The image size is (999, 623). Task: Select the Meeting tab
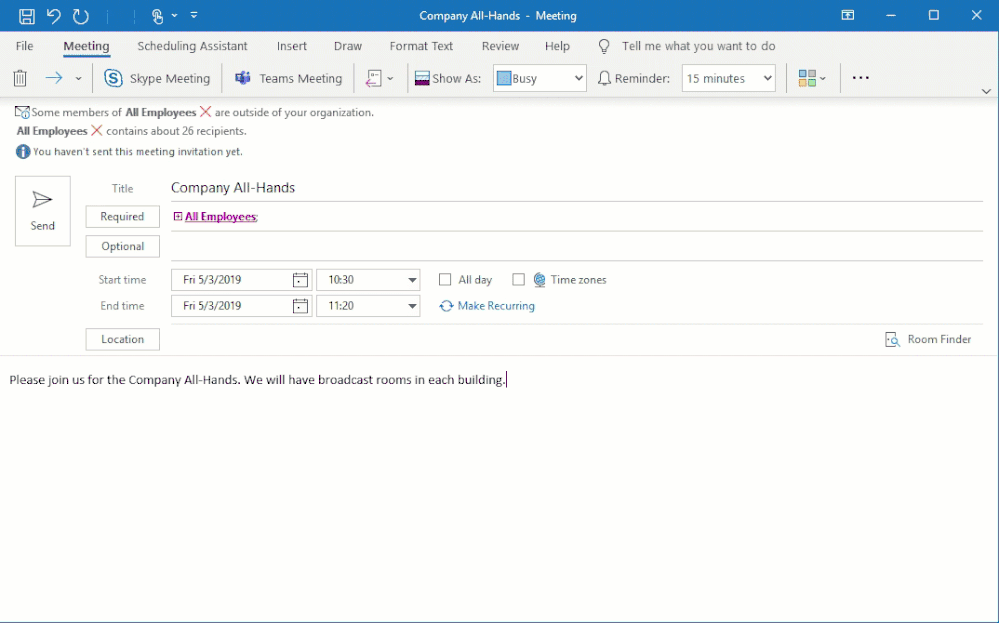(86, 46)
